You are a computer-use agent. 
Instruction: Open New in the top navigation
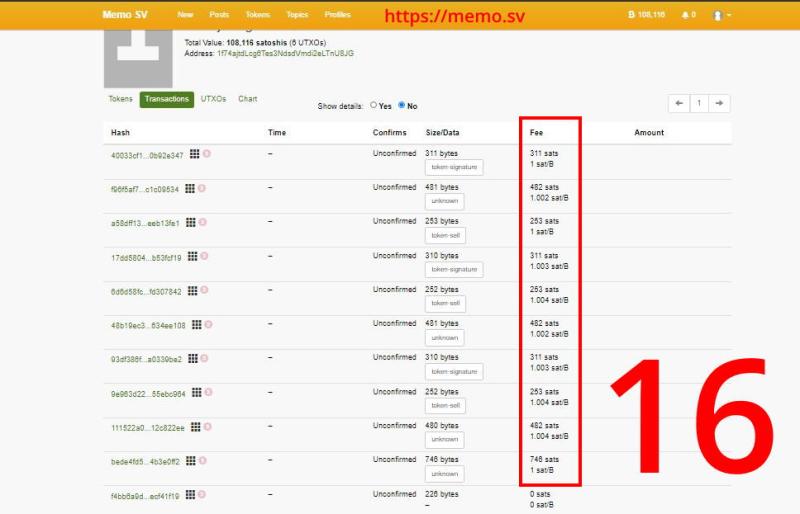pyautogui.click(x=185, y=14)
